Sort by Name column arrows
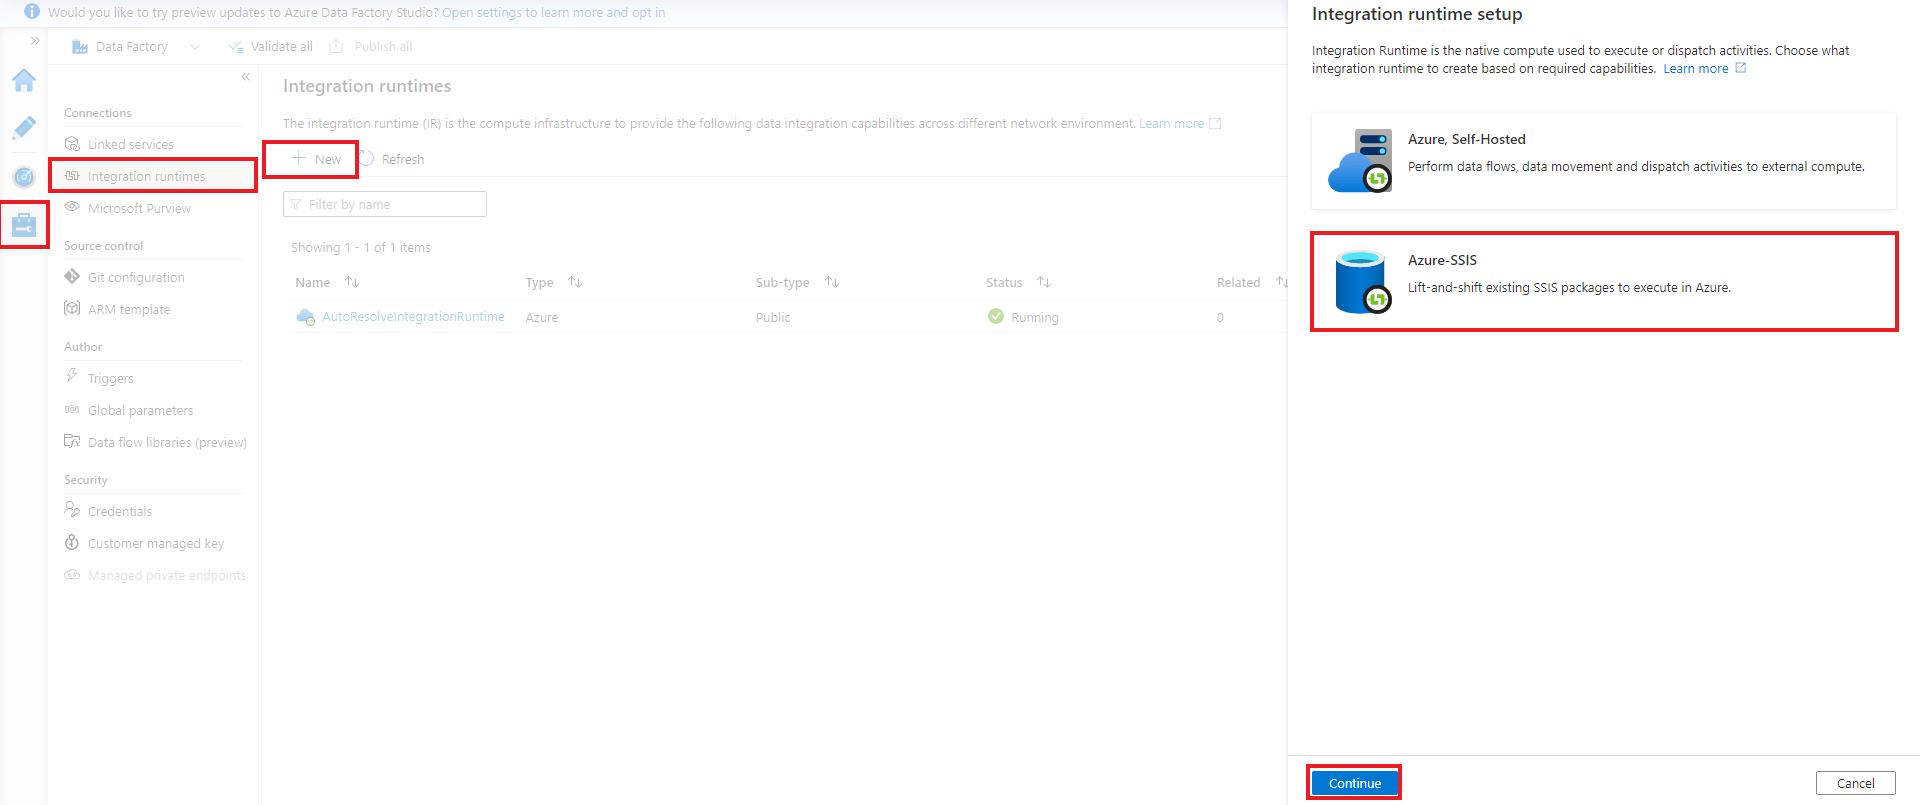The height and width of the screenshot is (805, 1920). tap(352, 283)
